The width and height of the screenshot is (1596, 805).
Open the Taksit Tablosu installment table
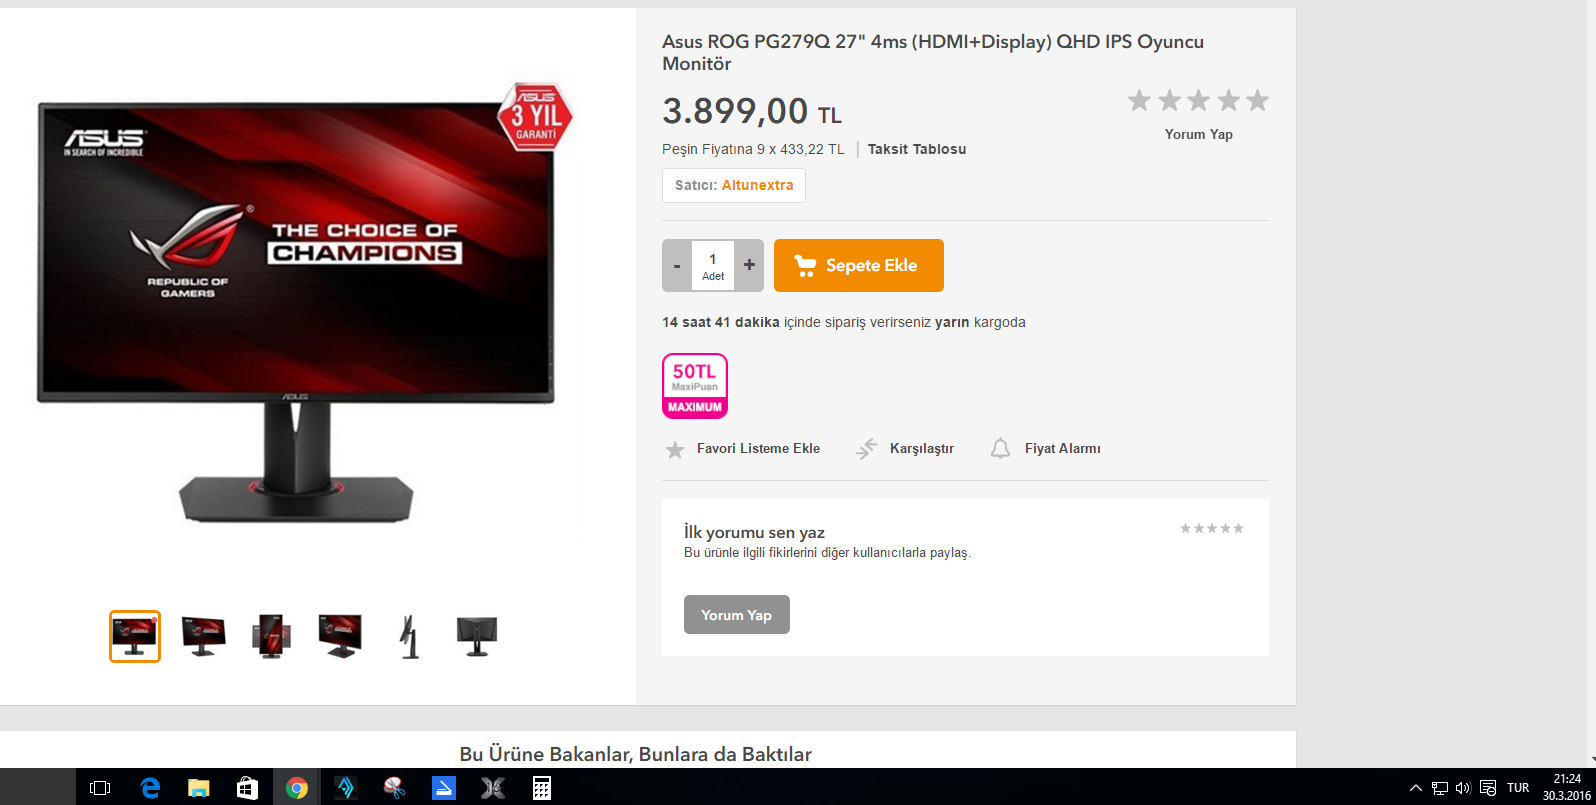pyautogui.click(x=917, y=149)
